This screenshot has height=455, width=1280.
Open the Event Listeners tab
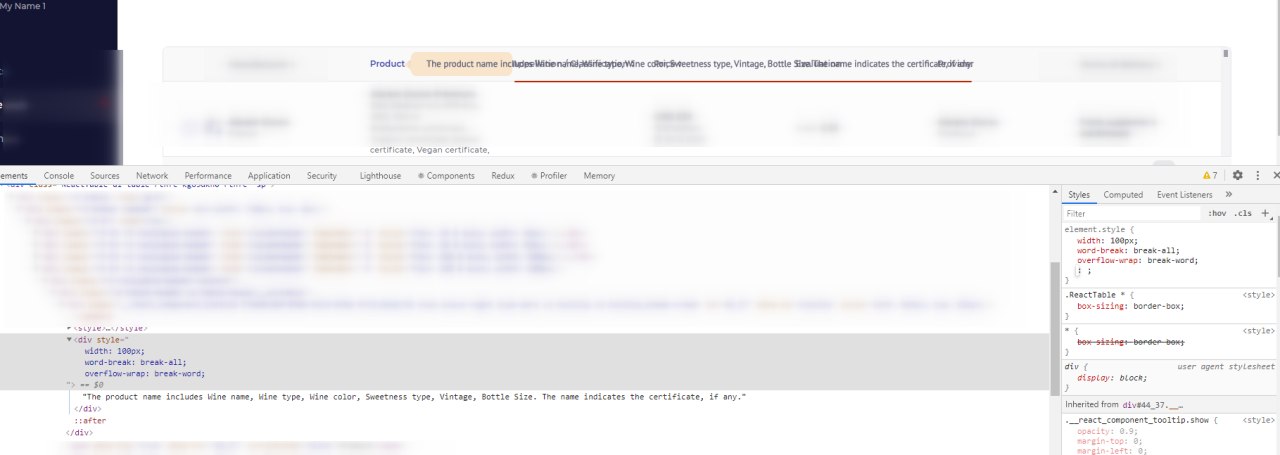(x=1184, y=195)
